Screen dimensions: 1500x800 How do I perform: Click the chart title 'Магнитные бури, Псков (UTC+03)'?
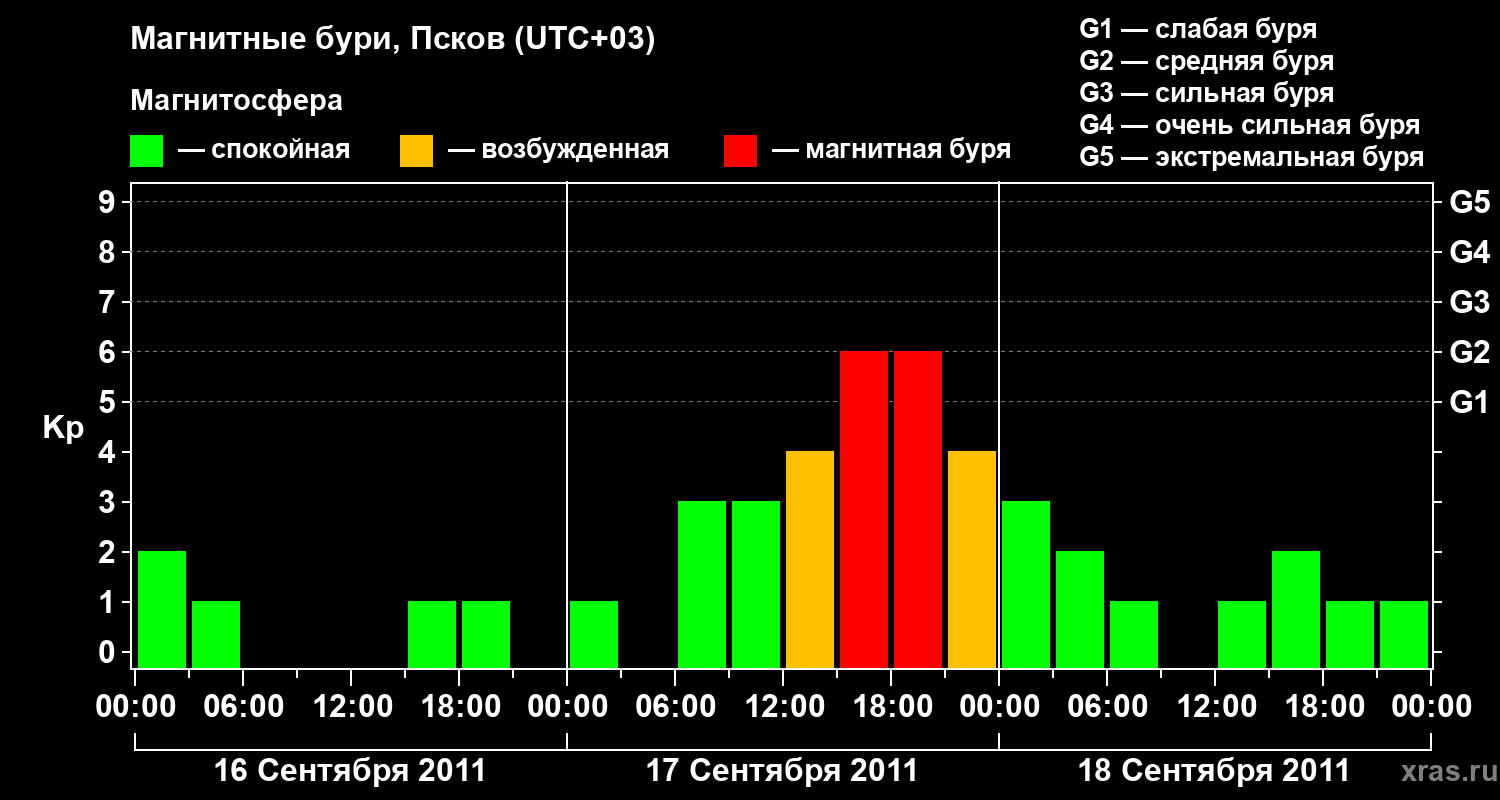(393, 41)
